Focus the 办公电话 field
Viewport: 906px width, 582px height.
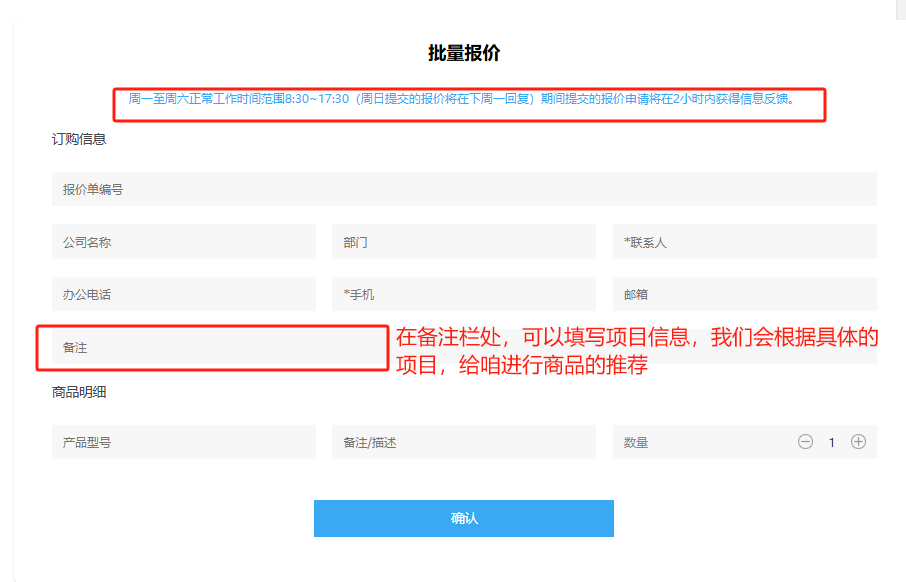click(x=184, y=294)
